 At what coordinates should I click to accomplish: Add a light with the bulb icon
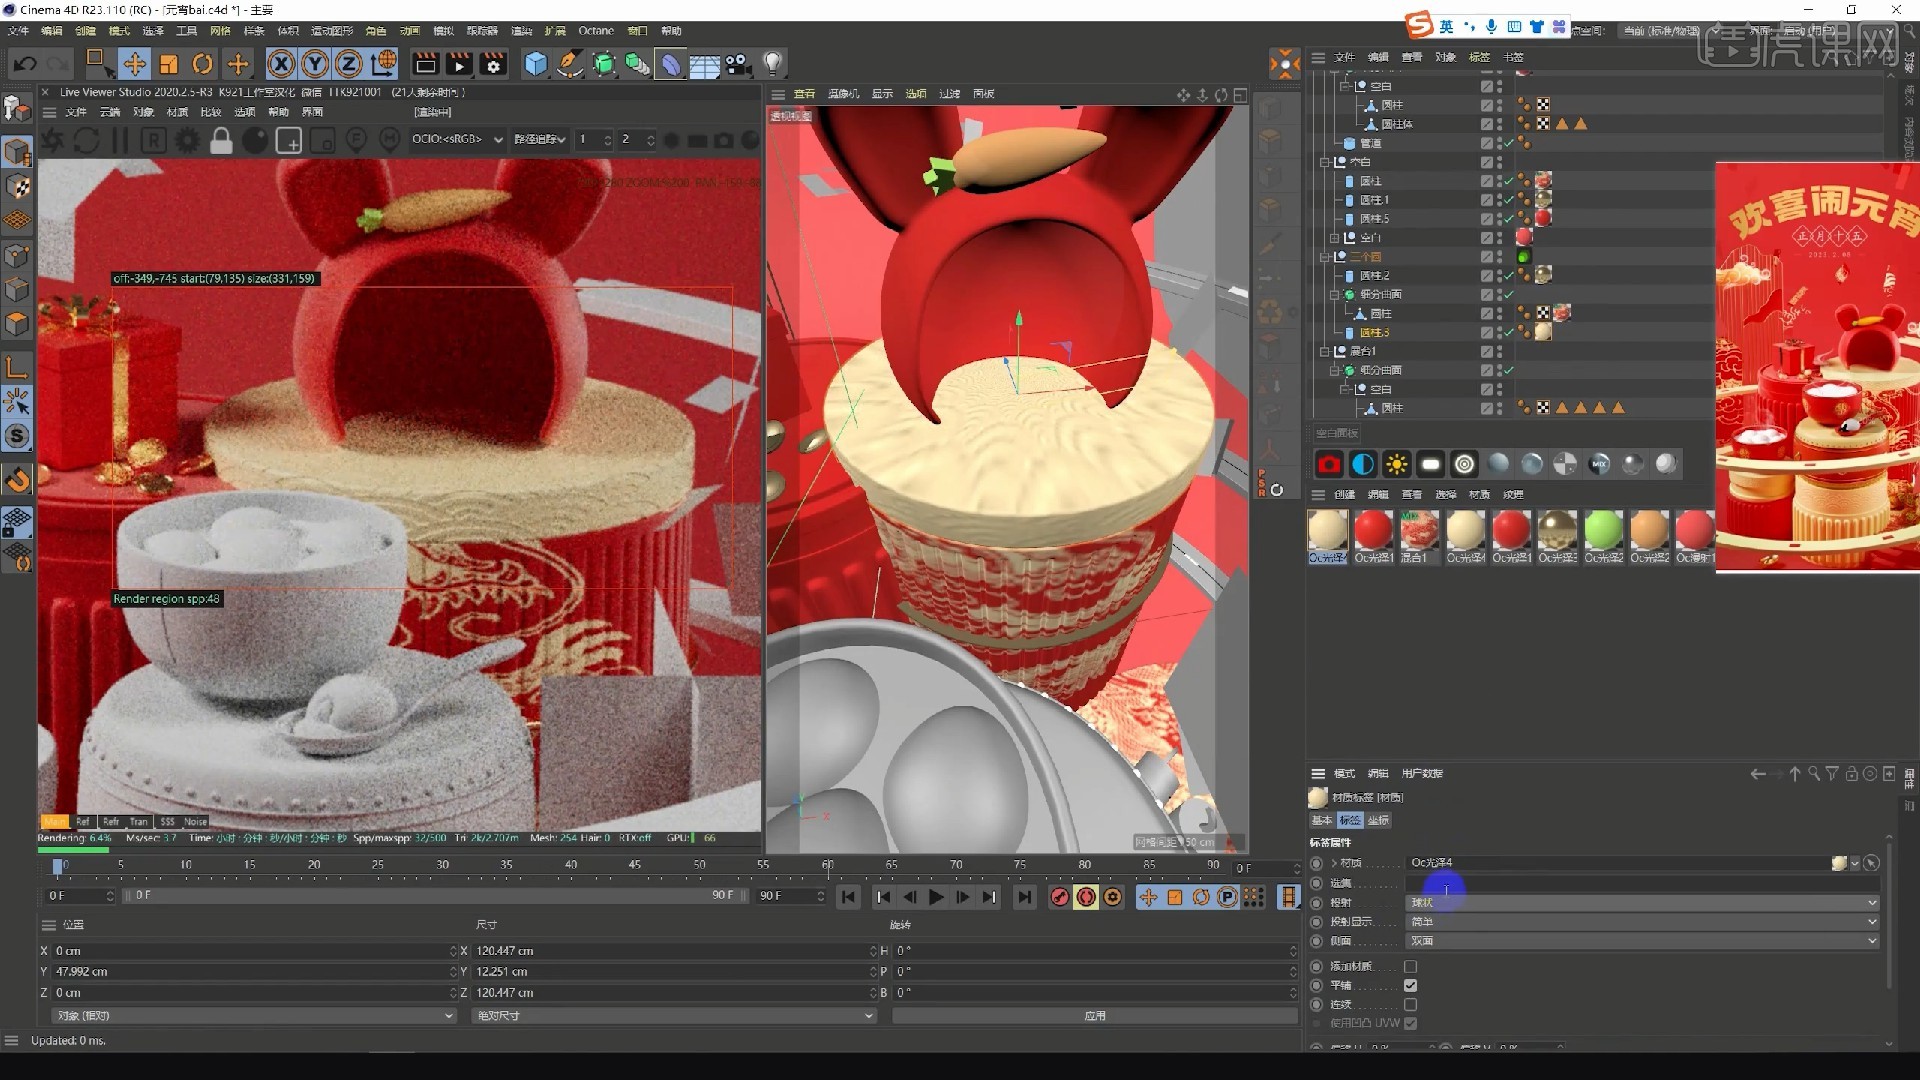[x=772, y=64]
